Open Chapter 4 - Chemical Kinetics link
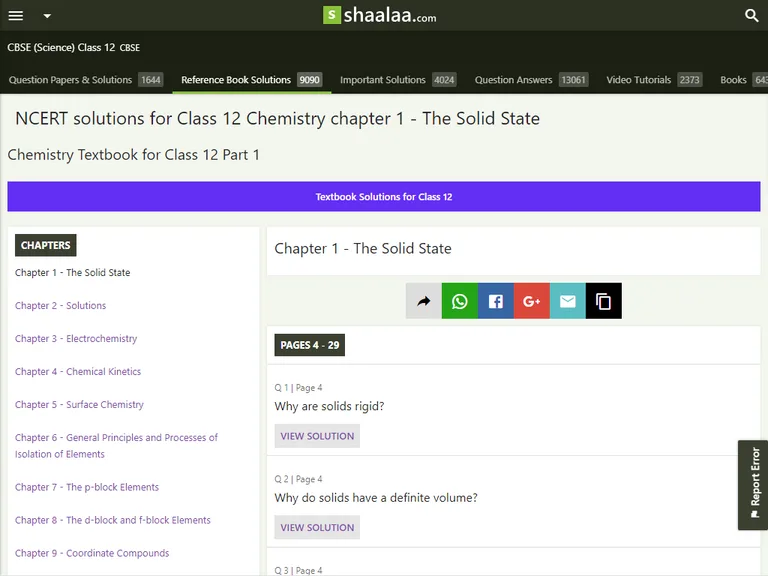The image size is (768, 576). 78,371
